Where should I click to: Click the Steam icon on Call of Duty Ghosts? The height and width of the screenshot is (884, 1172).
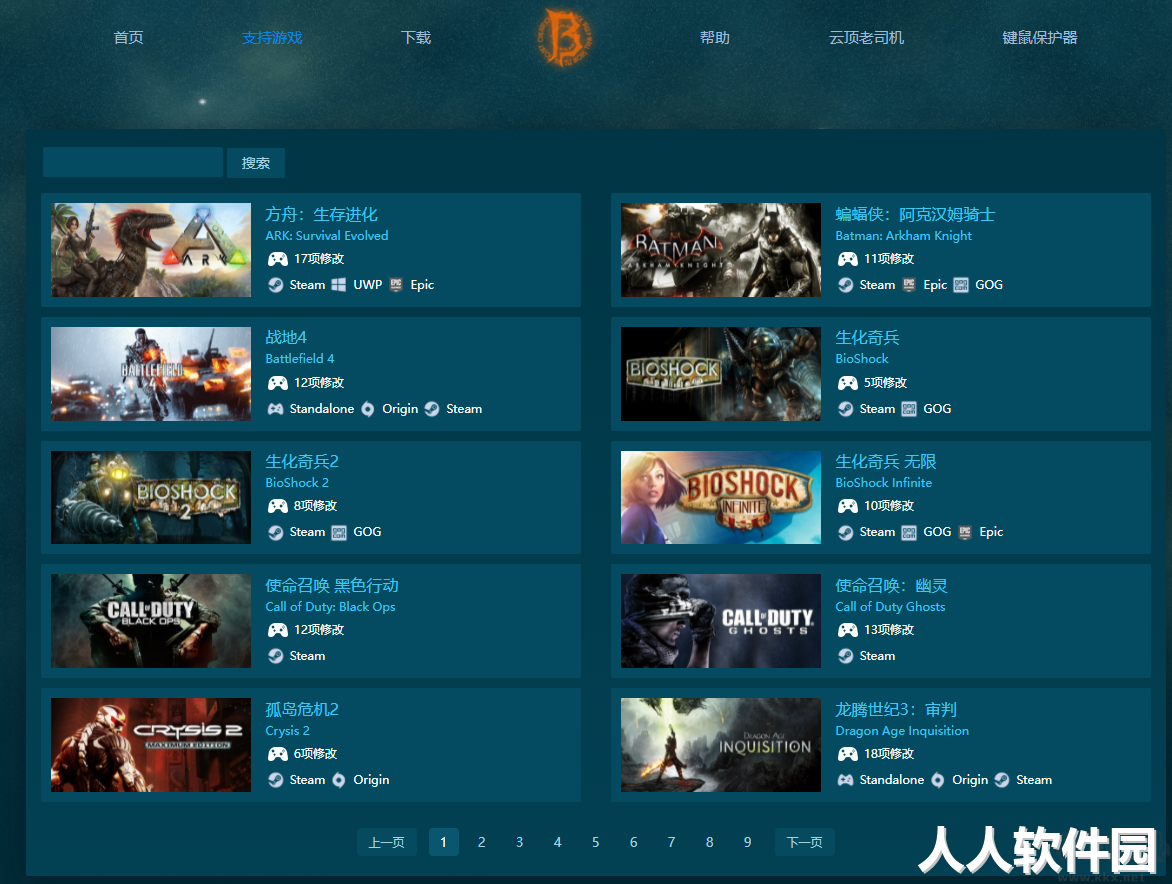tap(846, 656)
